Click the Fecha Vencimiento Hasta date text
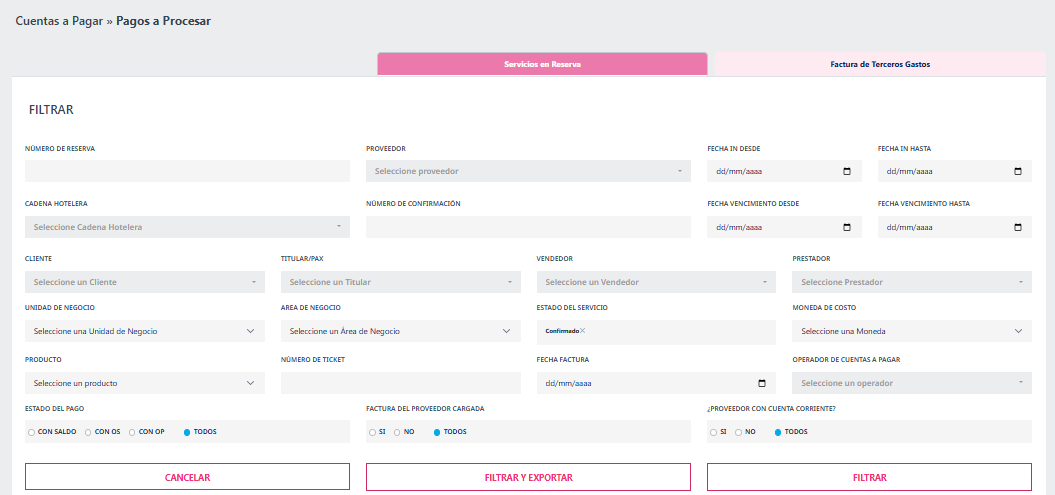Image resolution: width=1055 pixels, height=495 pixels. tap(910, 227)
